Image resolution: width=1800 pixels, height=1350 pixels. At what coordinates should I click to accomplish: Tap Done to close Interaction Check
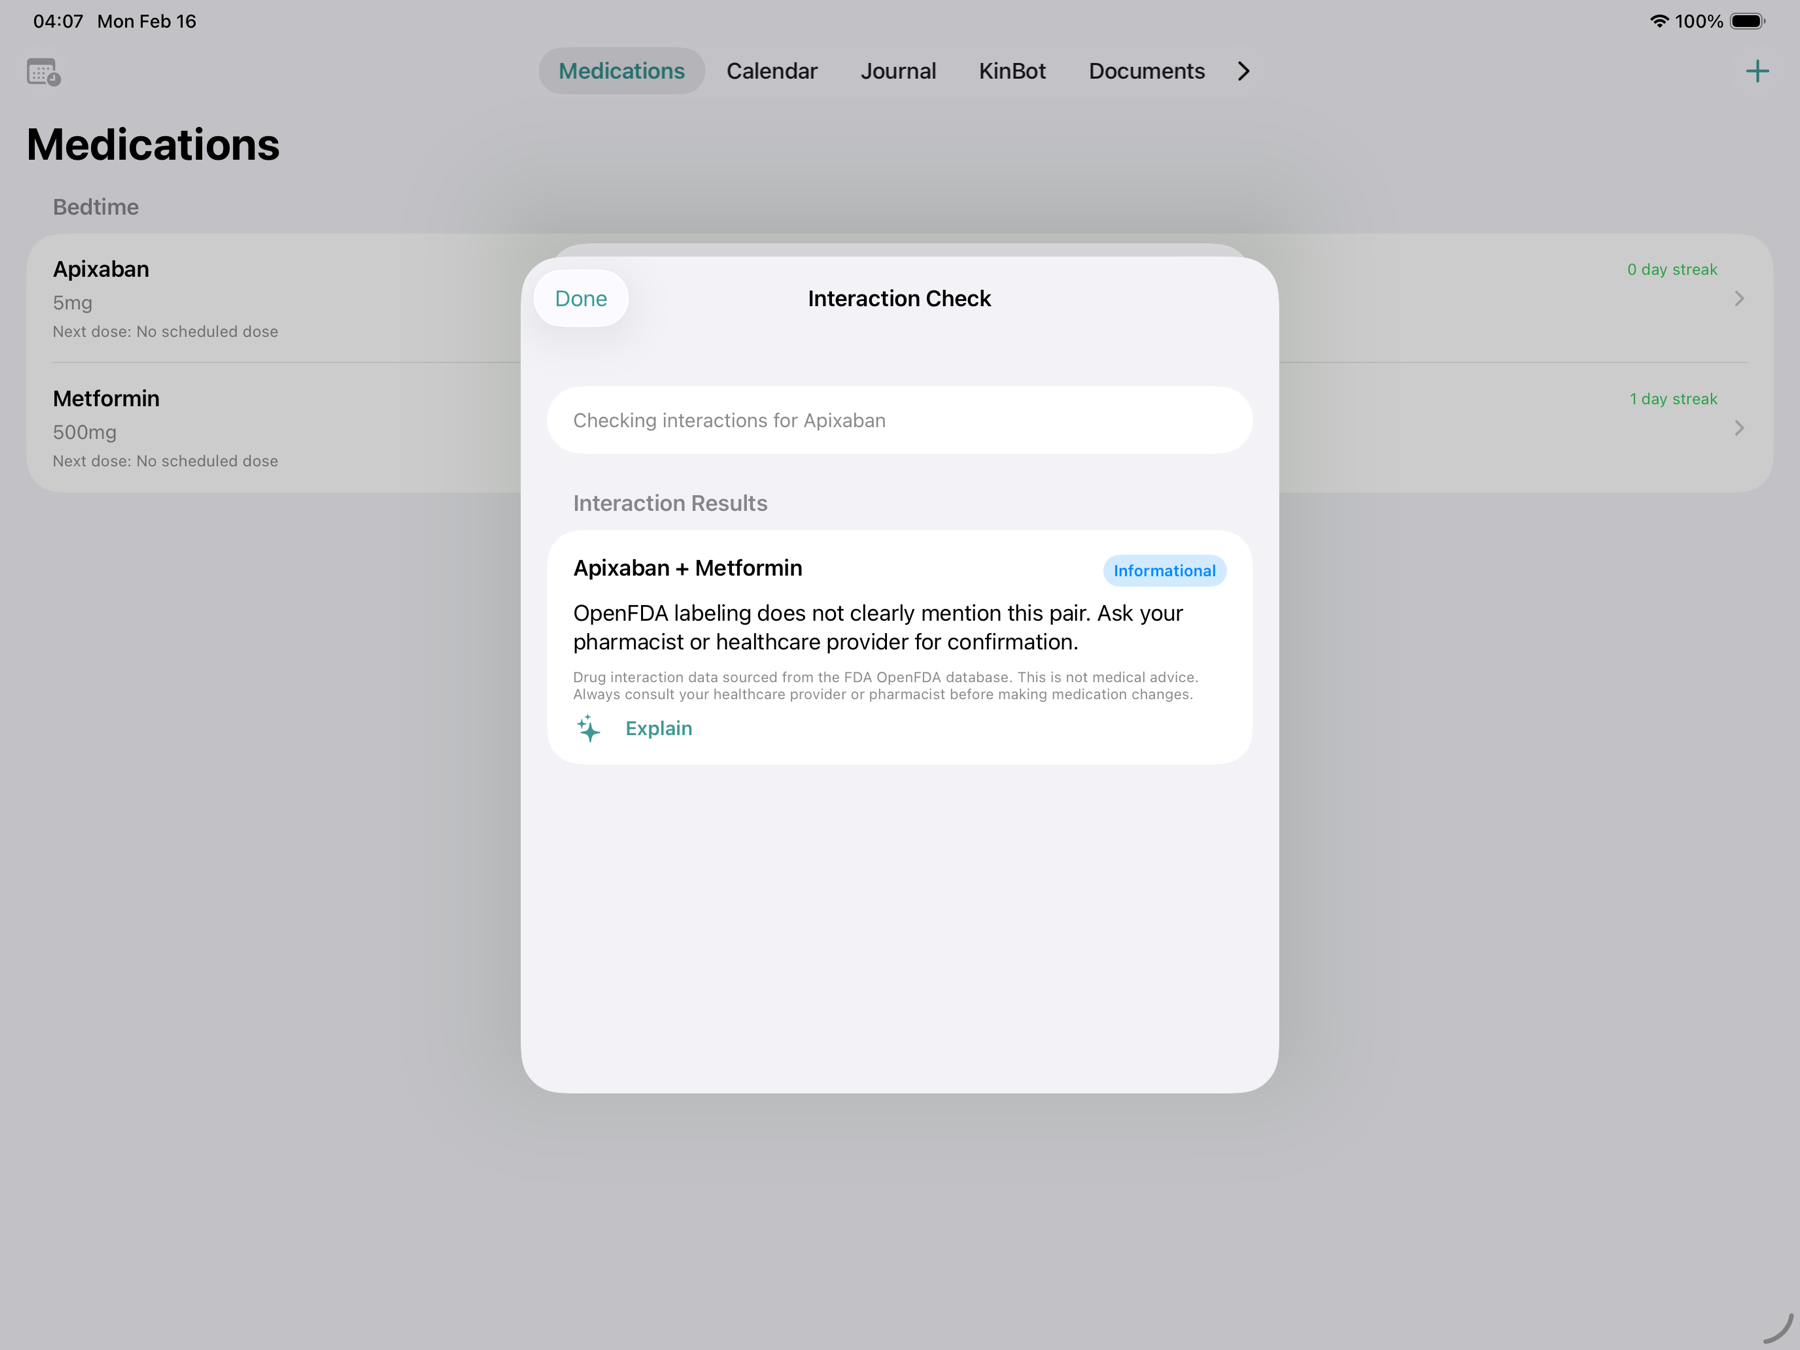click(580, 297)
